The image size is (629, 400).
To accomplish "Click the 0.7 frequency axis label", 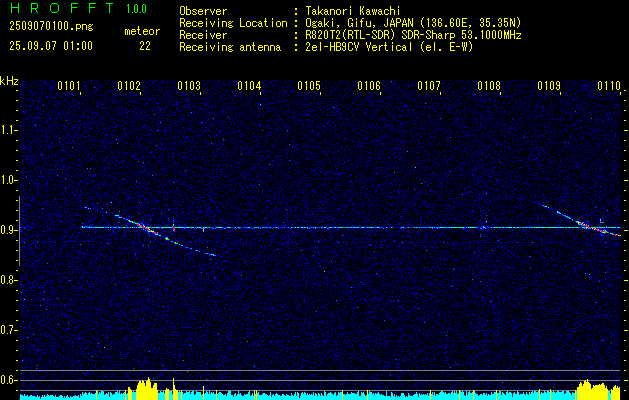I will tap(8, 330).
